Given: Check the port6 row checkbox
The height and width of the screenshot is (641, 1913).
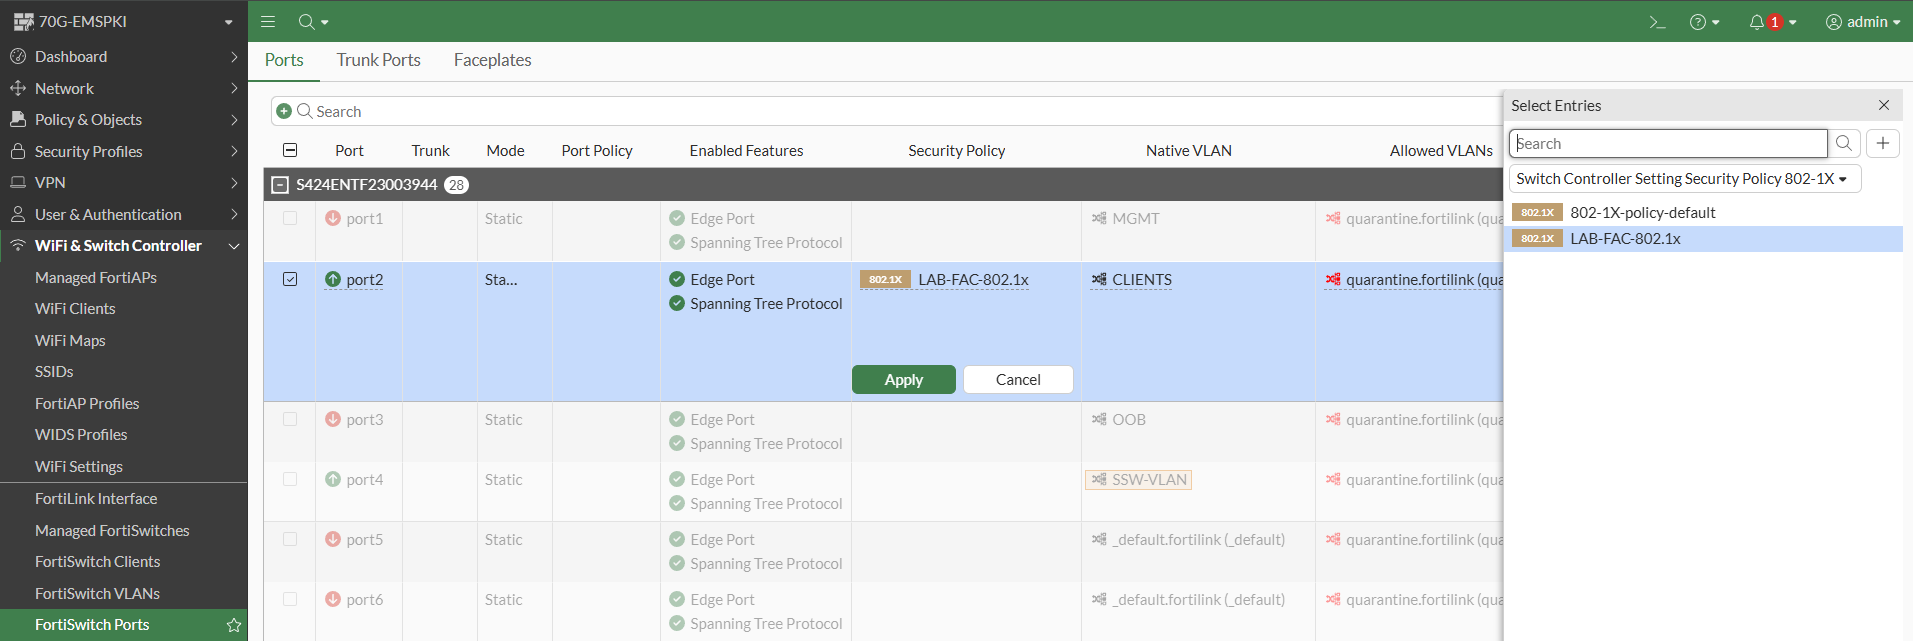Looking at the screenshot, I should click(290, 599).
